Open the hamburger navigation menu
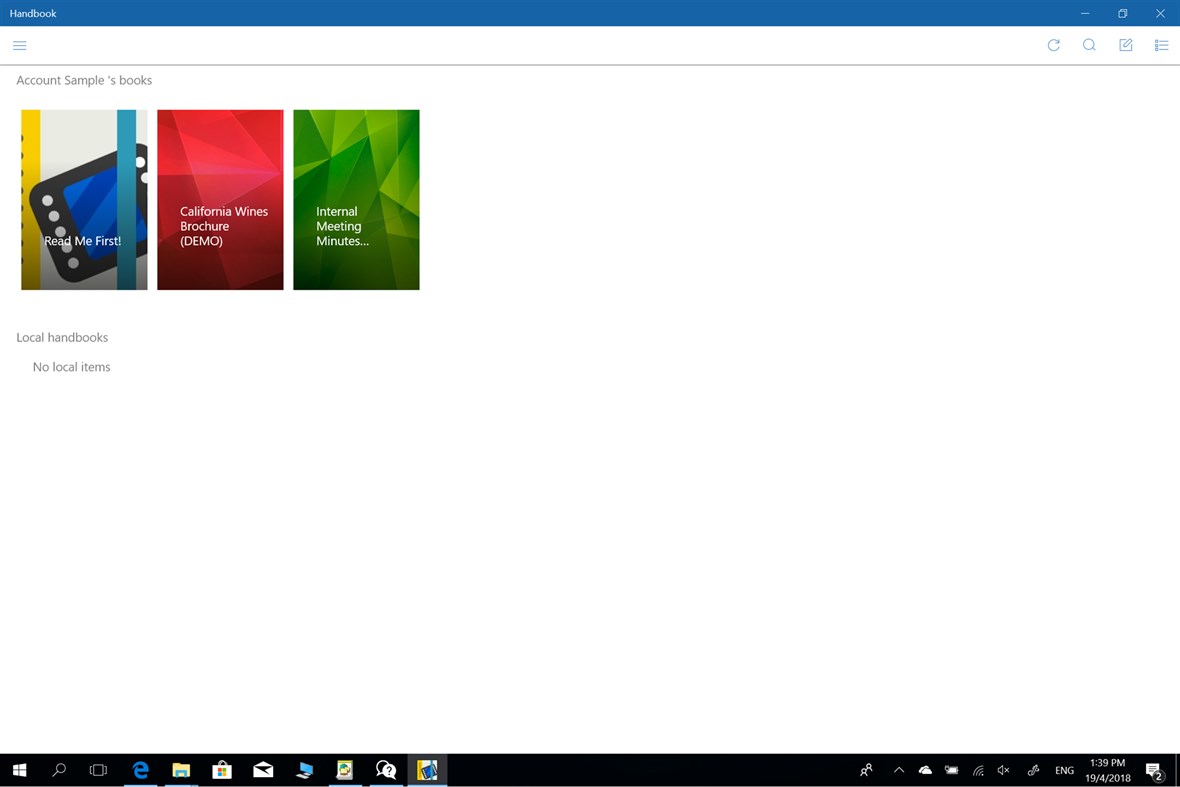The width and height of the screenshot is (1180, 787). (x=19, y=45)
